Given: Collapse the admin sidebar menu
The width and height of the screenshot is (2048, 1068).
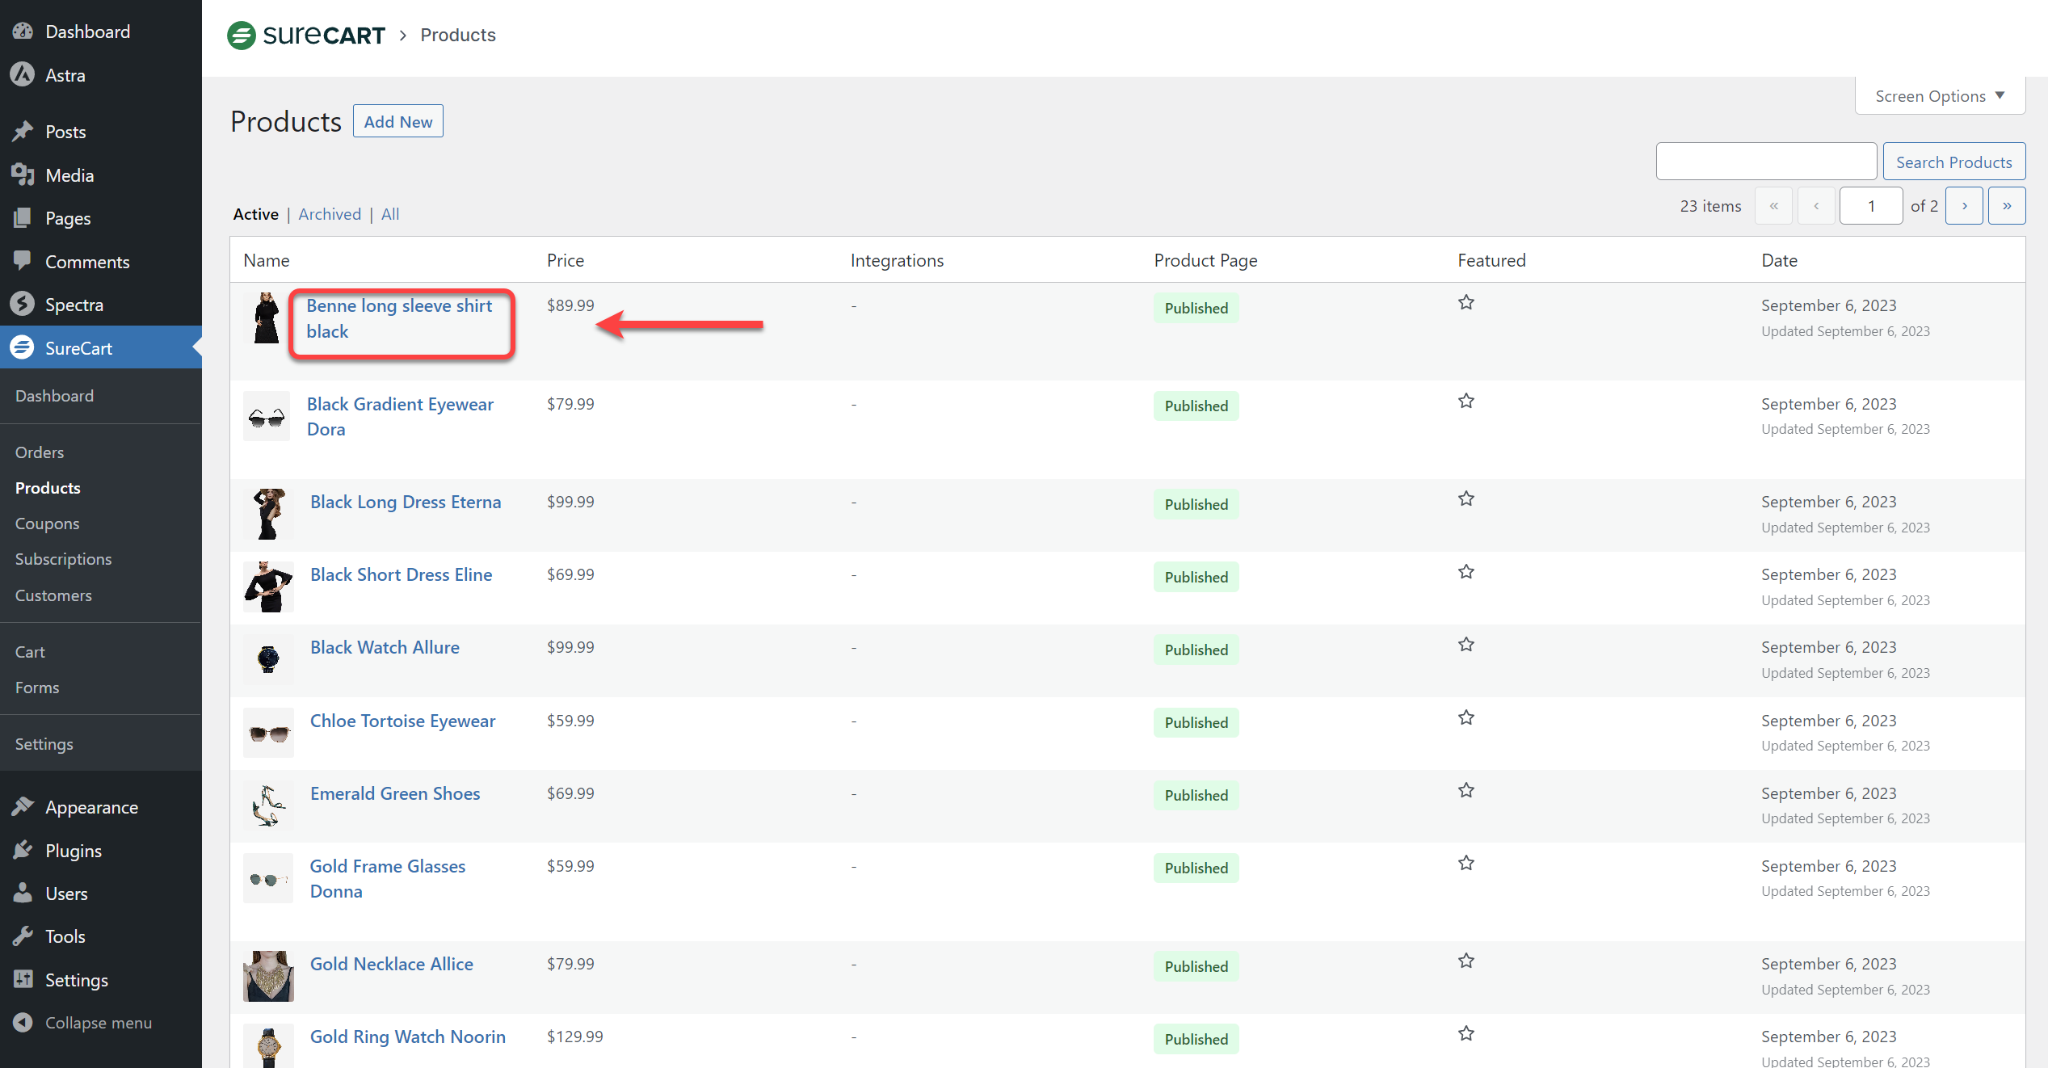Looking at the screenshot, I should point(97,1023).
